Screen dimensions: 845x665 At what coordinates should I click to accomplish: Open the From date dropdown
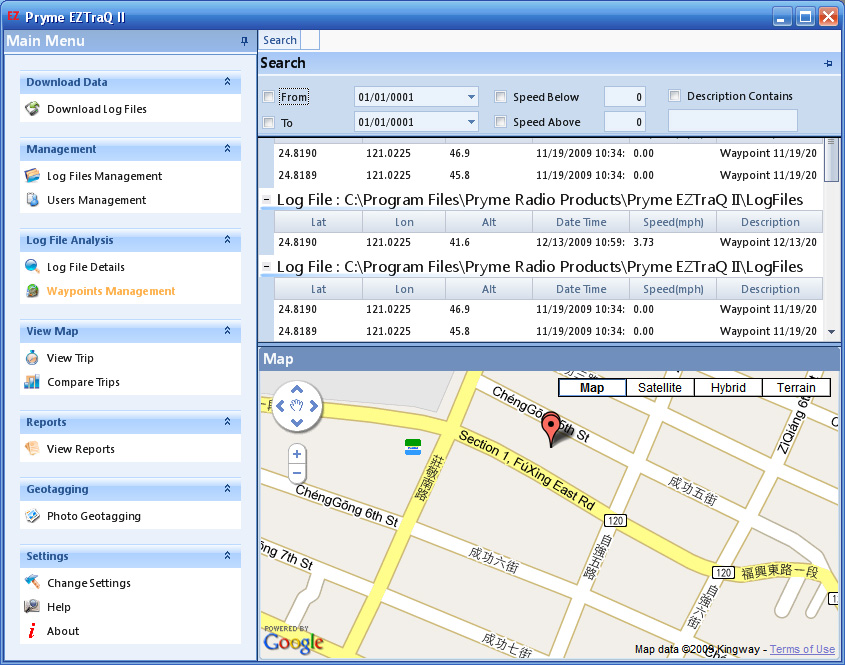(x=471, y=97)
